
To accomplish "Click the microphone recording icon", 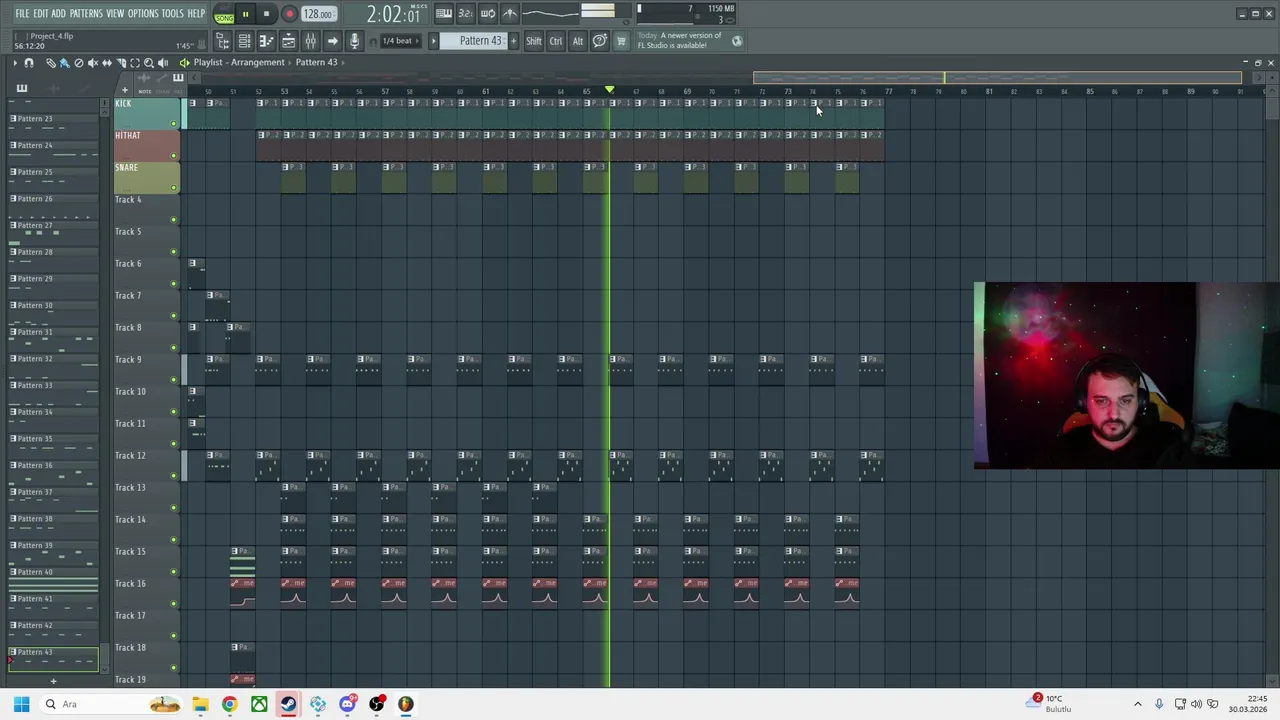I will point(354,41).
